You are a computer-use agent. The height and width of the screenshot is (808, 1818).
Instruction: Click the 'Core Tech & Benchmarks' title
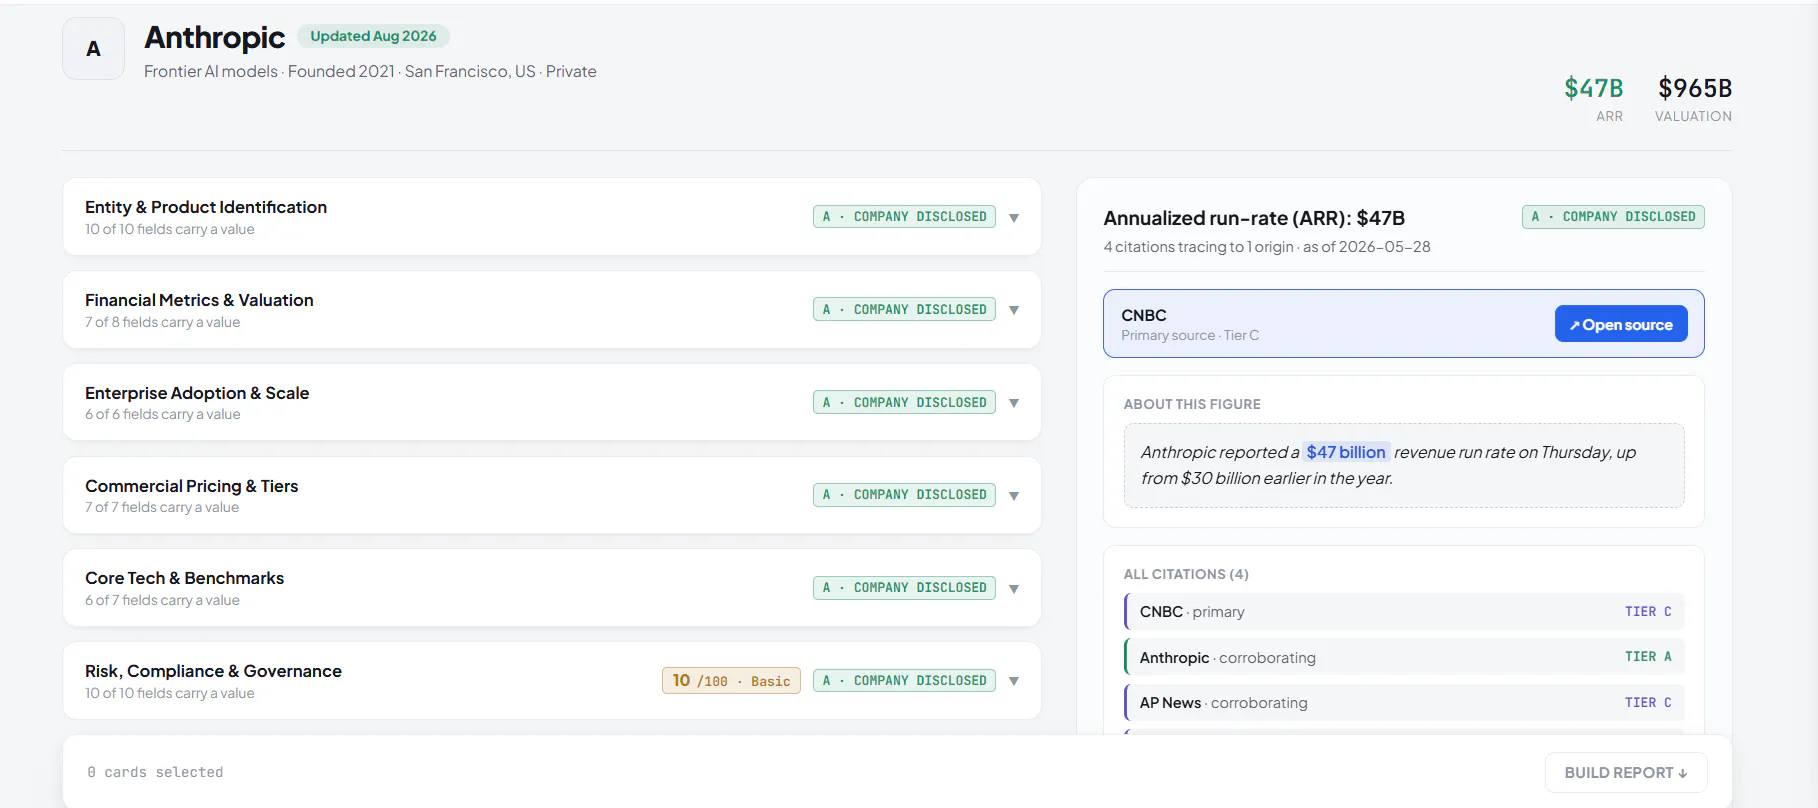click(x=184, y=578)
